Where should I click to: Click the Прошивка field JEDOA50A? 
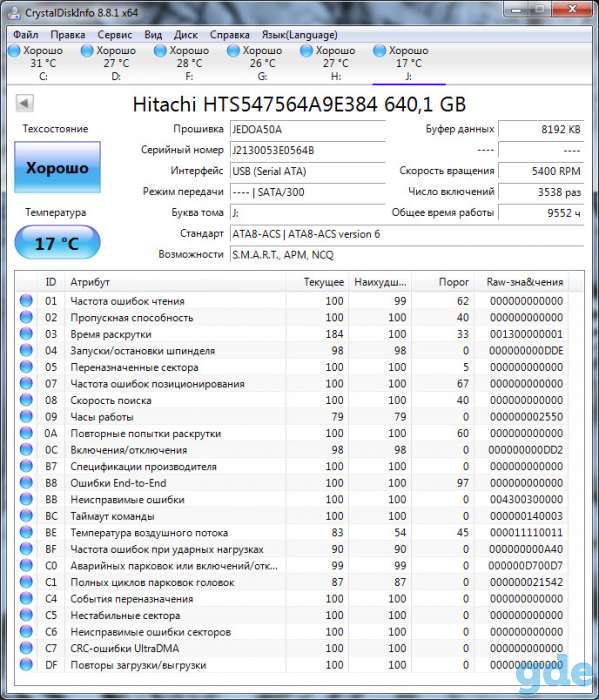(x=308, y=129)
